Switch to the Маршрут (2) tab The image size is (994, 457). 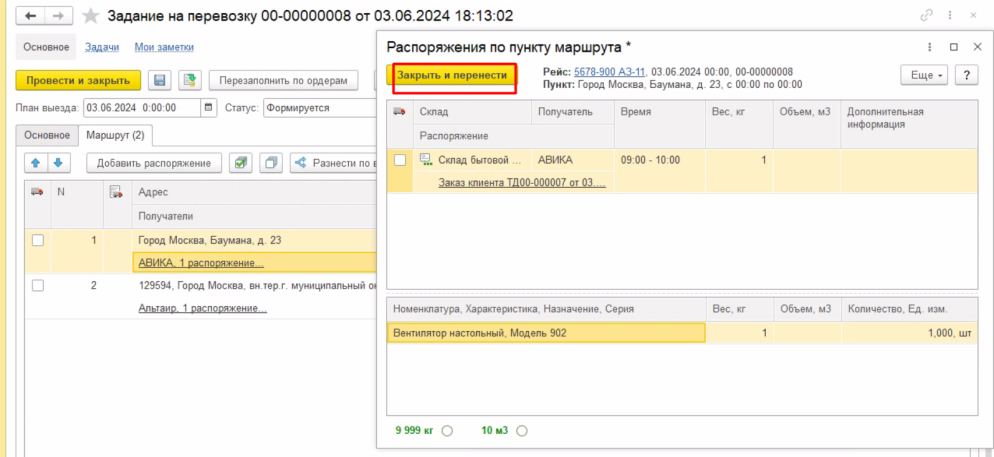tap(115, 135)
